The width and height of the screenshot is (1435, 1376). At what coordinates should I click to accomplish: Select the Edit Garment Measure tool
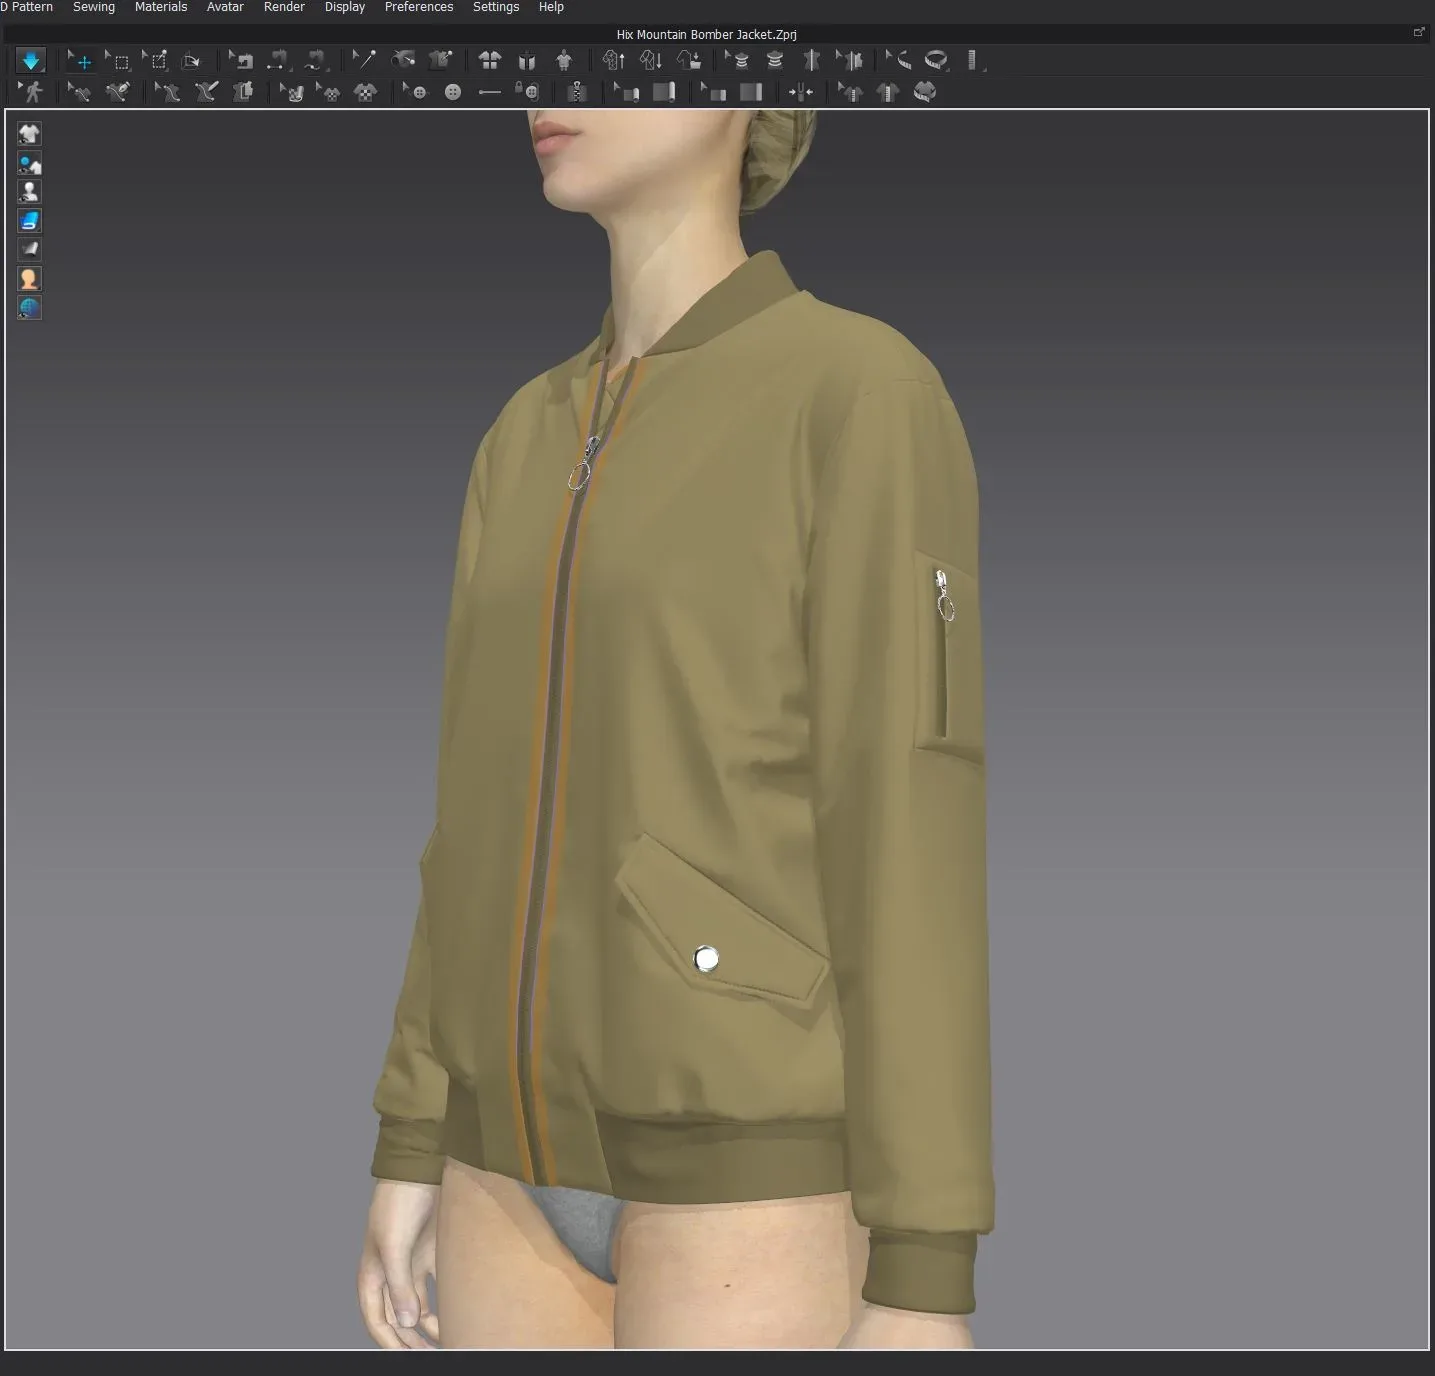click(x=850, y=93)
